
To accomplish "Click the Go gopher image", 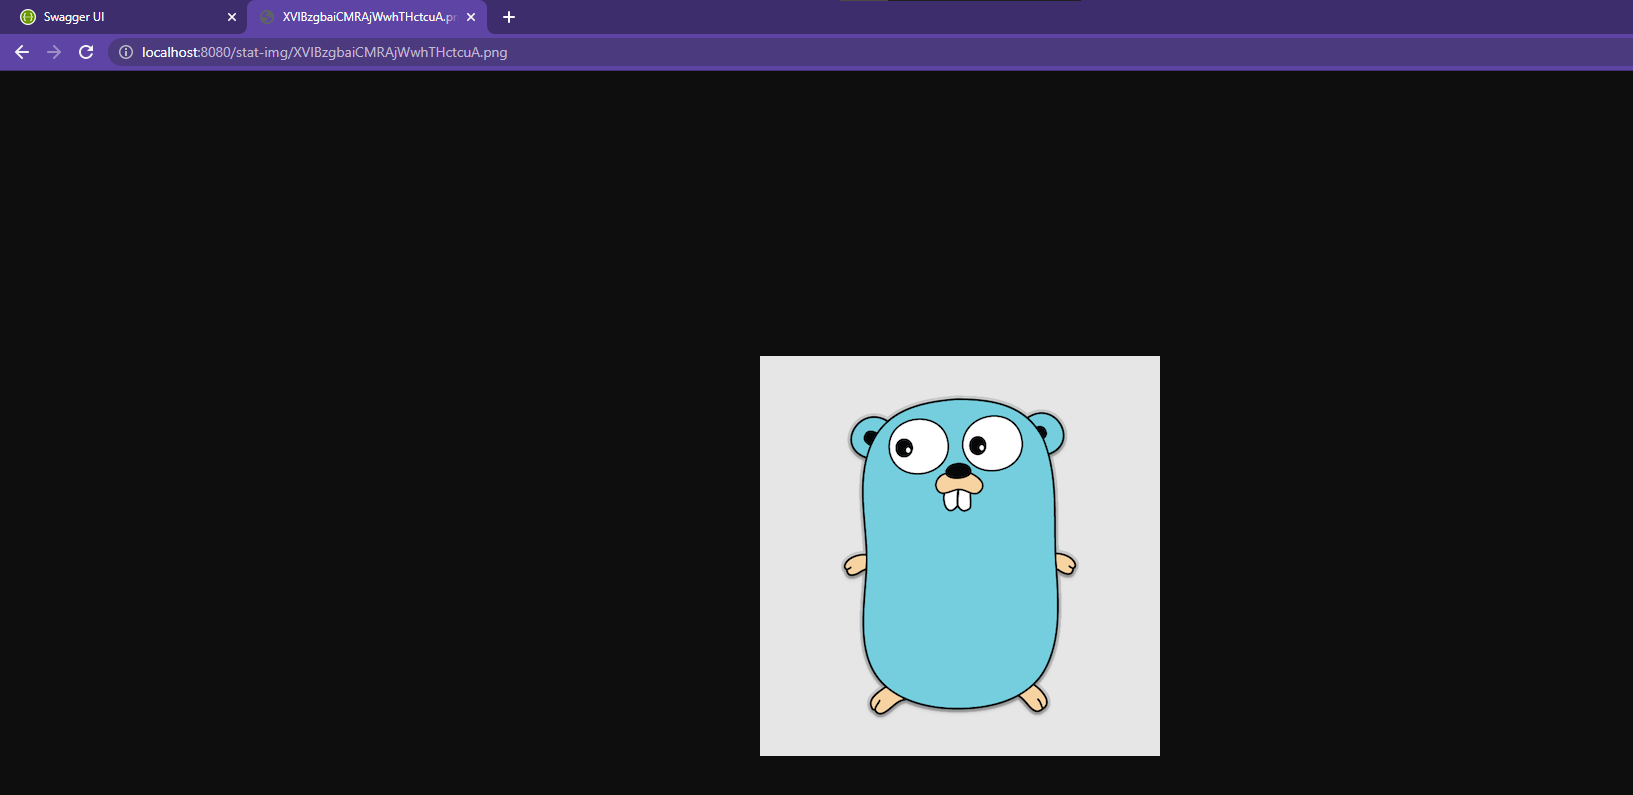I will pos(960,556).
